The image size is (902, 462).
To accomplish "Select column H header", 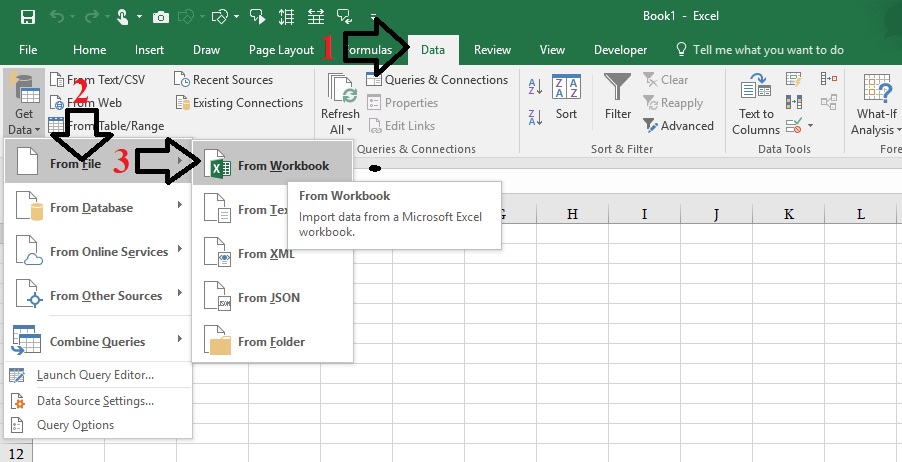I will [572, 214].
